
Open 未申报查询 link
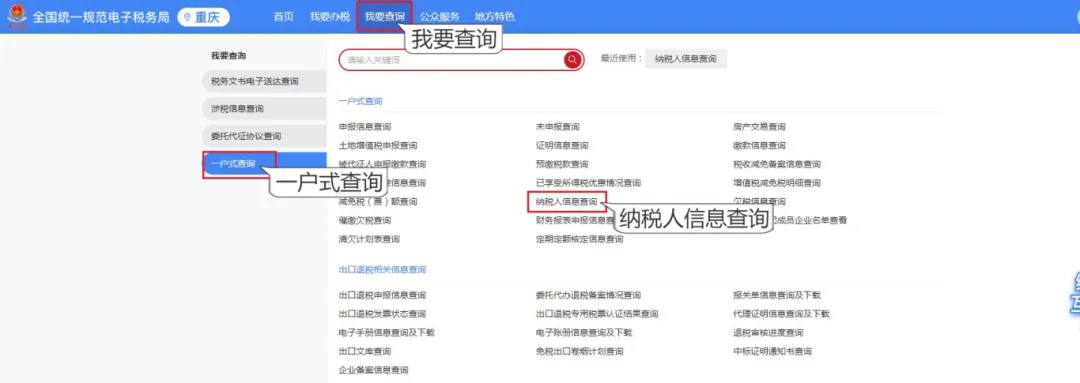coord(558,127)
